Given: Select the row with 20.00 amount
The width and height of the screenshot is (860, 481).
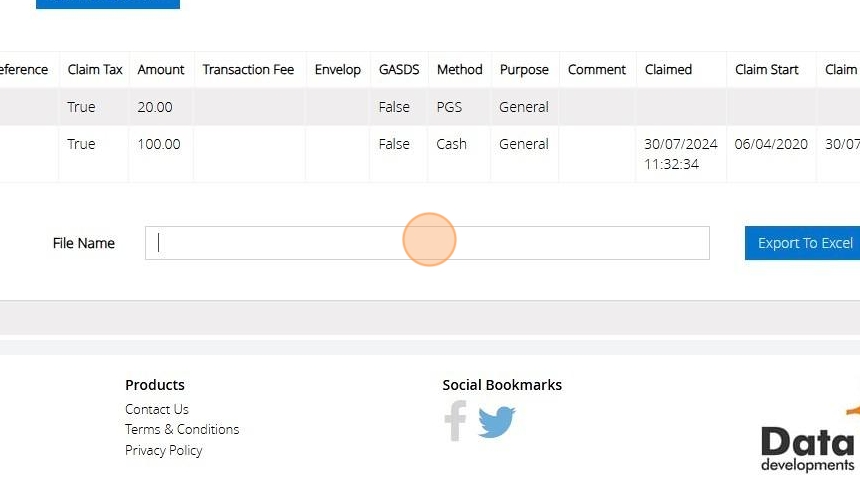Looking at the screenshot, I should [x=155, y=107].
